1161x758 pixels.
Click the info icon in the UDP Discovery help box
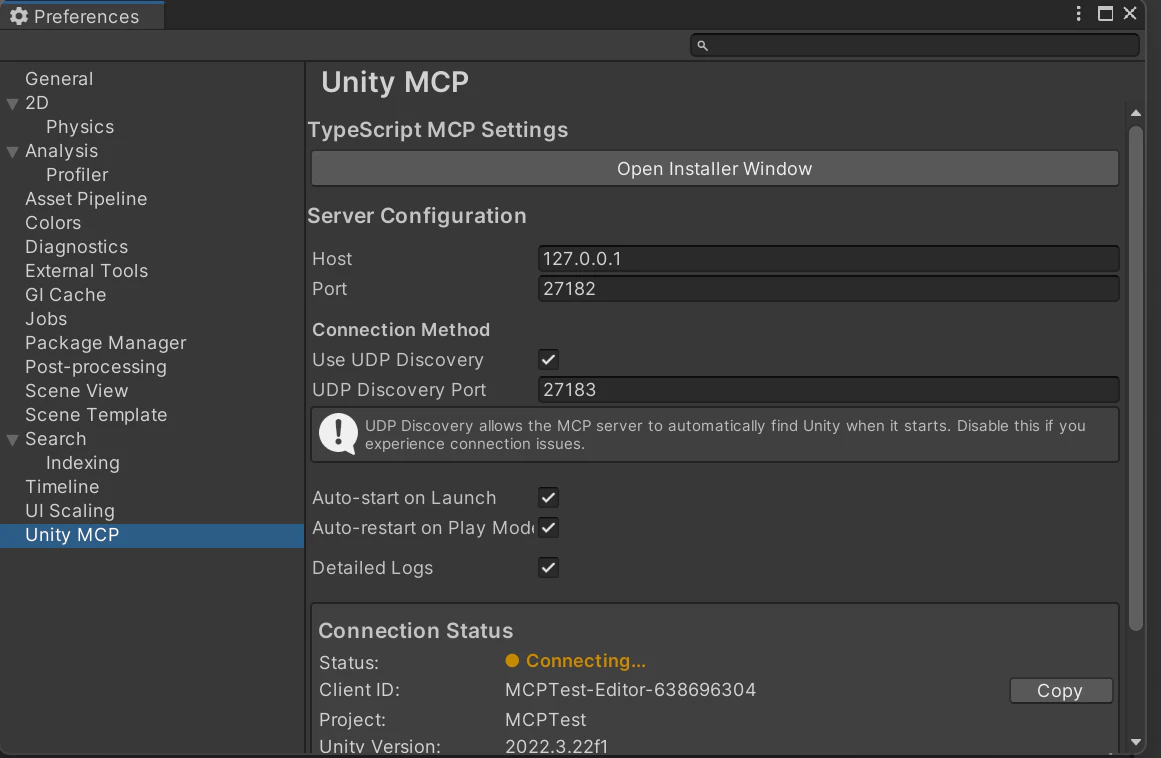[338, 434]
